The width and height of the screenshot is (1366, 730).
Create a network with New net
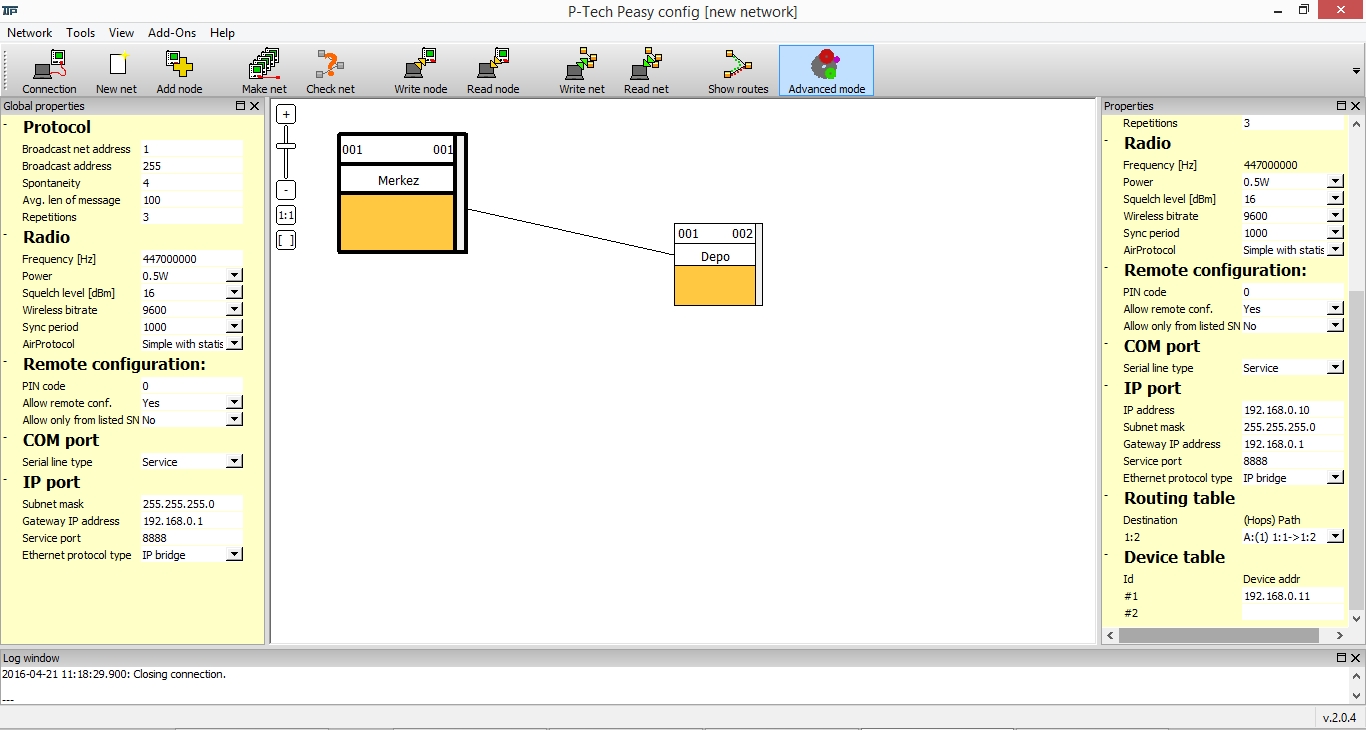tap(116, 71)
